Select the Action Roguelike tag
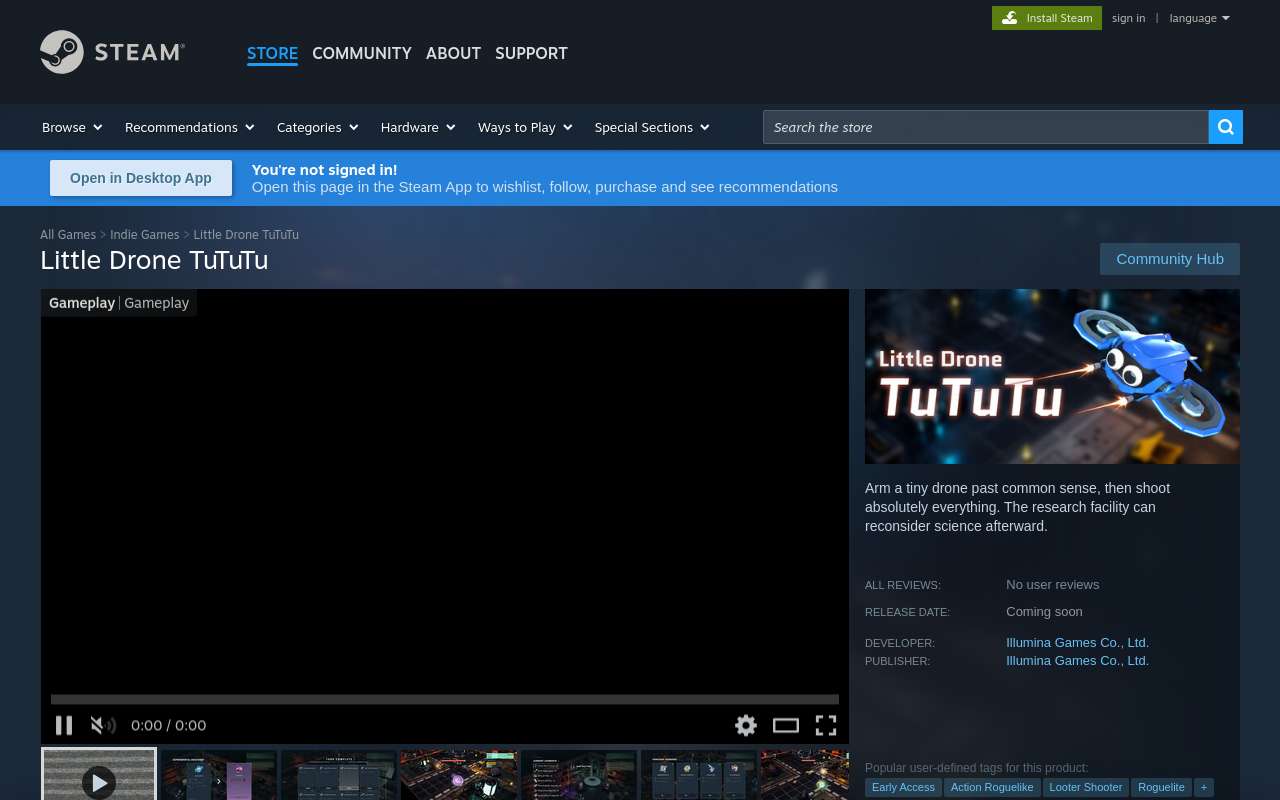Image resolution: width=1280 pixels, height=800 pixels. coord(992,787)
